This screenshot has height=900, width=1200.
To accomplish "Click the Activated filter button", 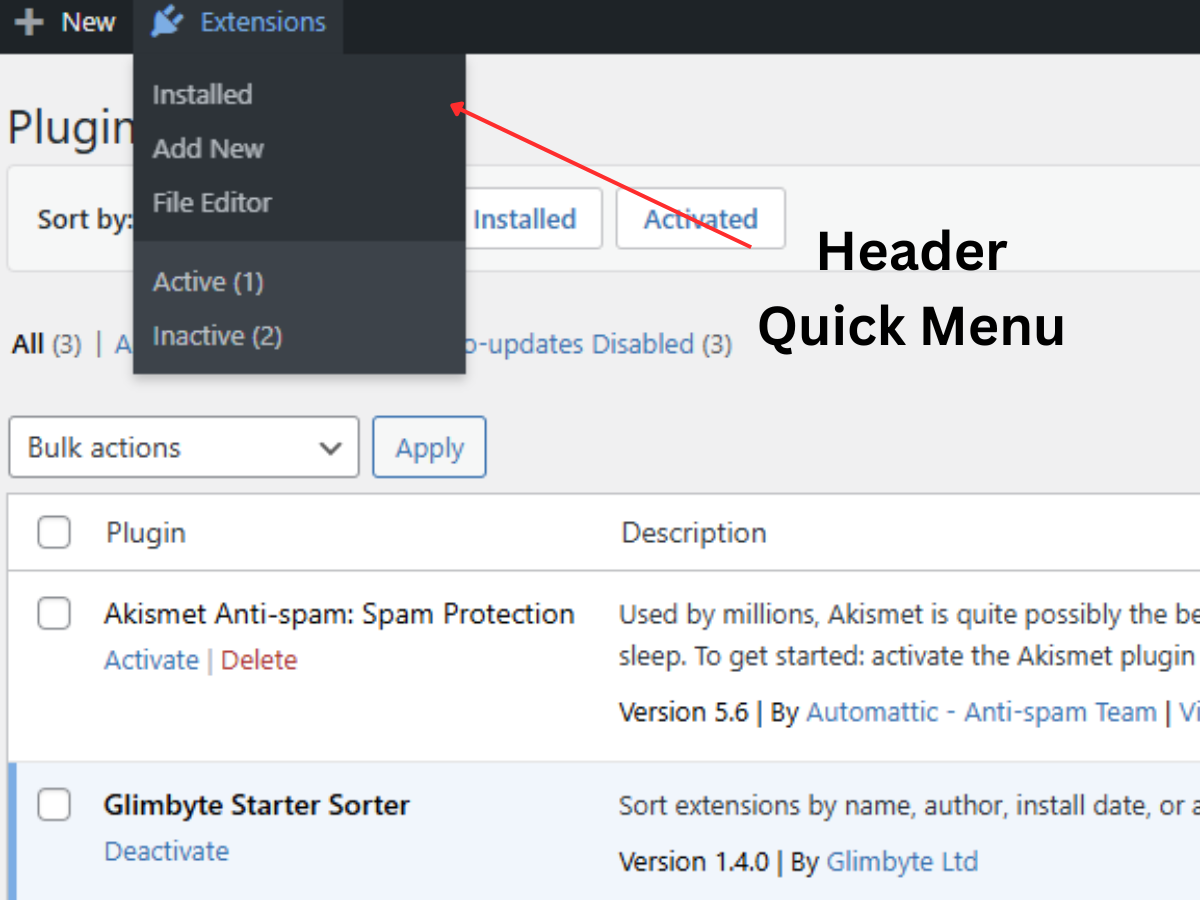I will pos(700,218).
